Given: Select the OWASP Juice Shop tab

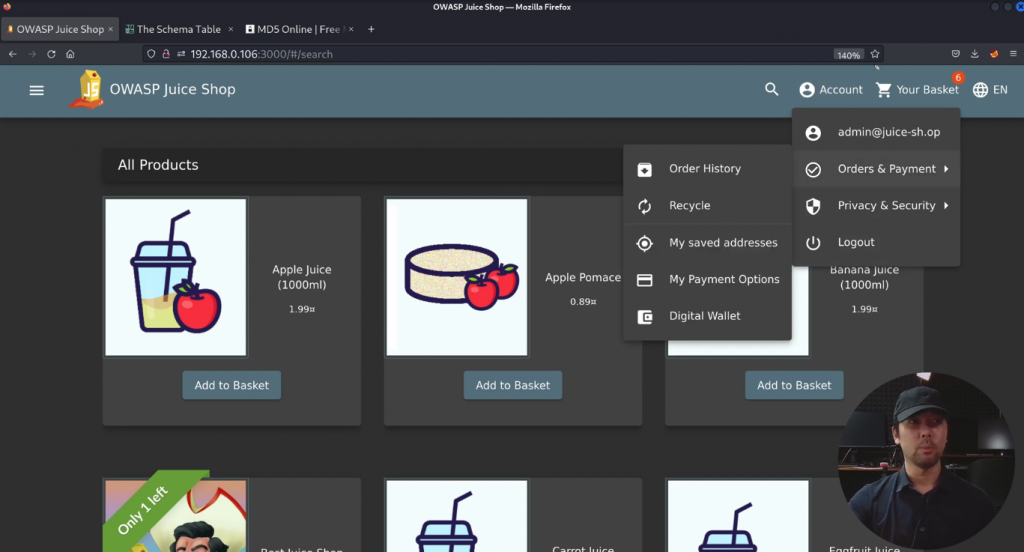Looking at the screenshot, I should pos(60,29).
